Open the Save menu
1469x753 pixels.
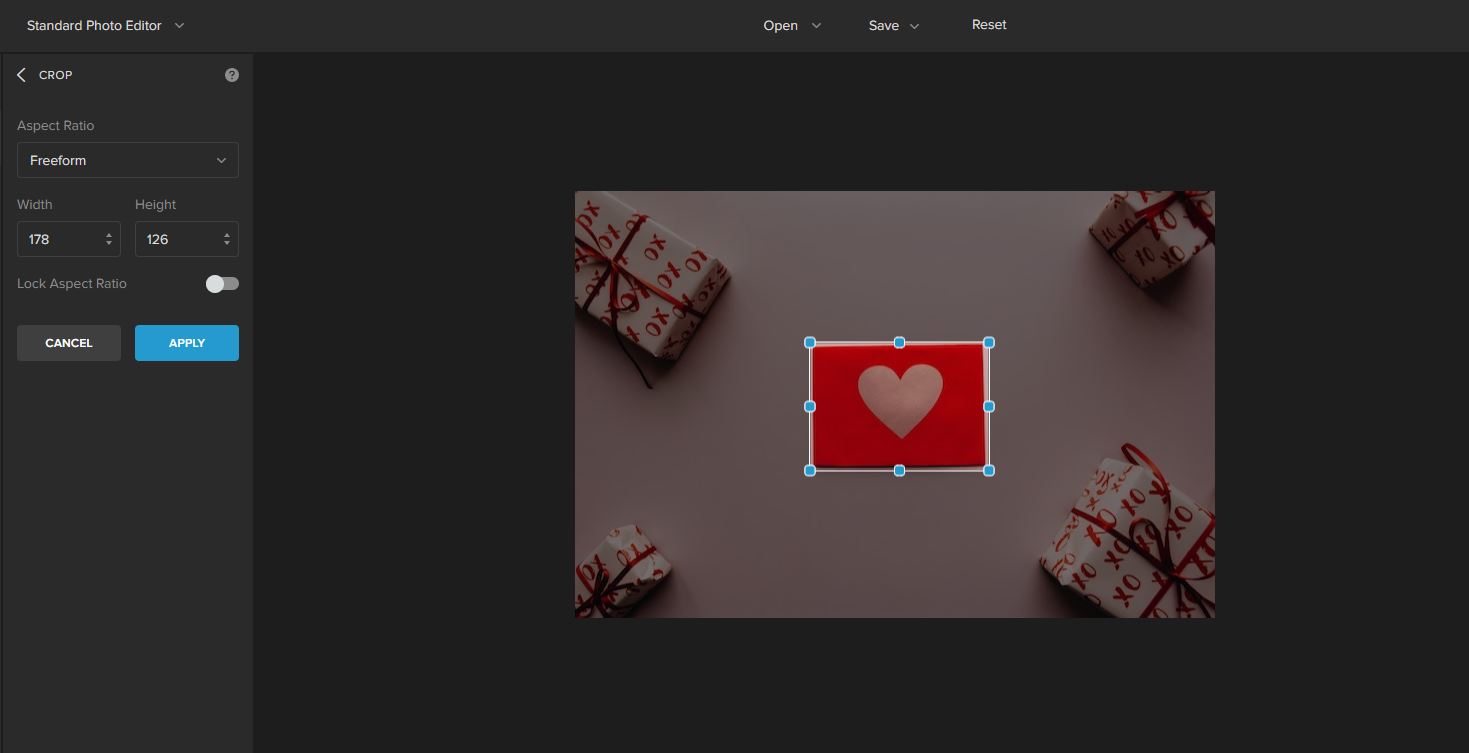click(x=893, y=25)
